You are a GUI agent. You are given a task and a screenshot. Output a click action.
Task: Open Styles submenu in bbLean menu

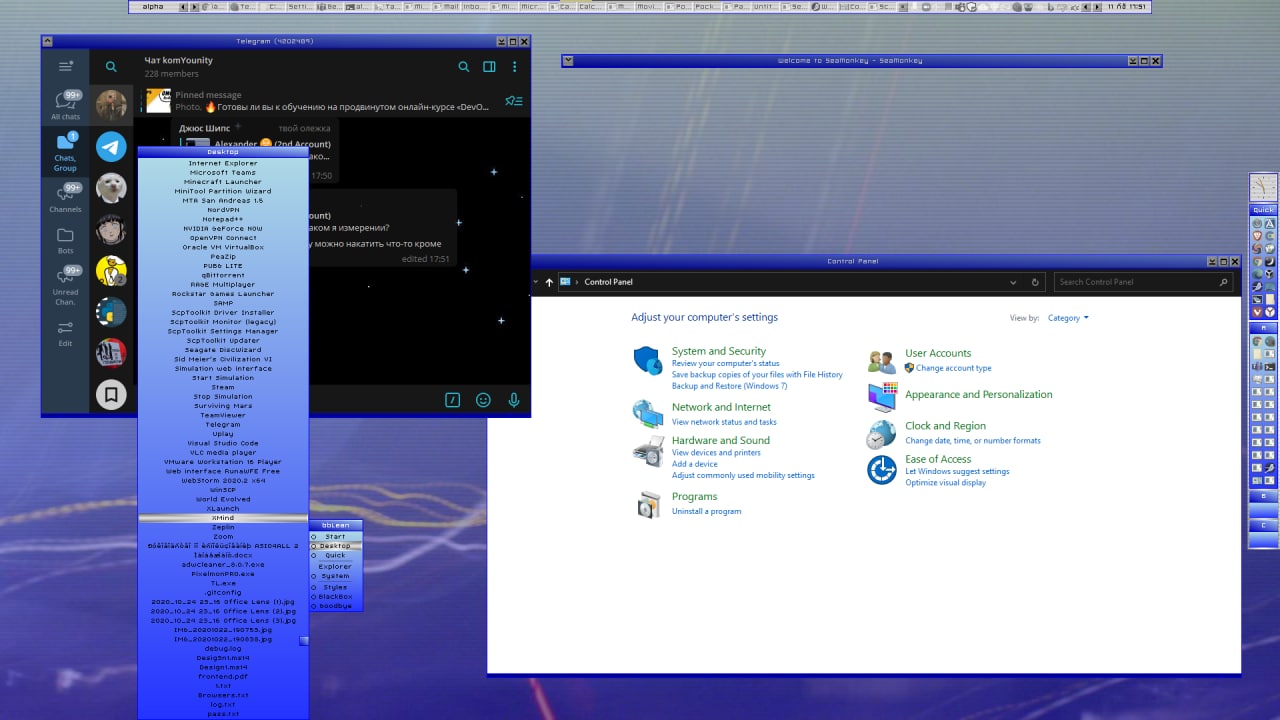[x=335, y=587]
